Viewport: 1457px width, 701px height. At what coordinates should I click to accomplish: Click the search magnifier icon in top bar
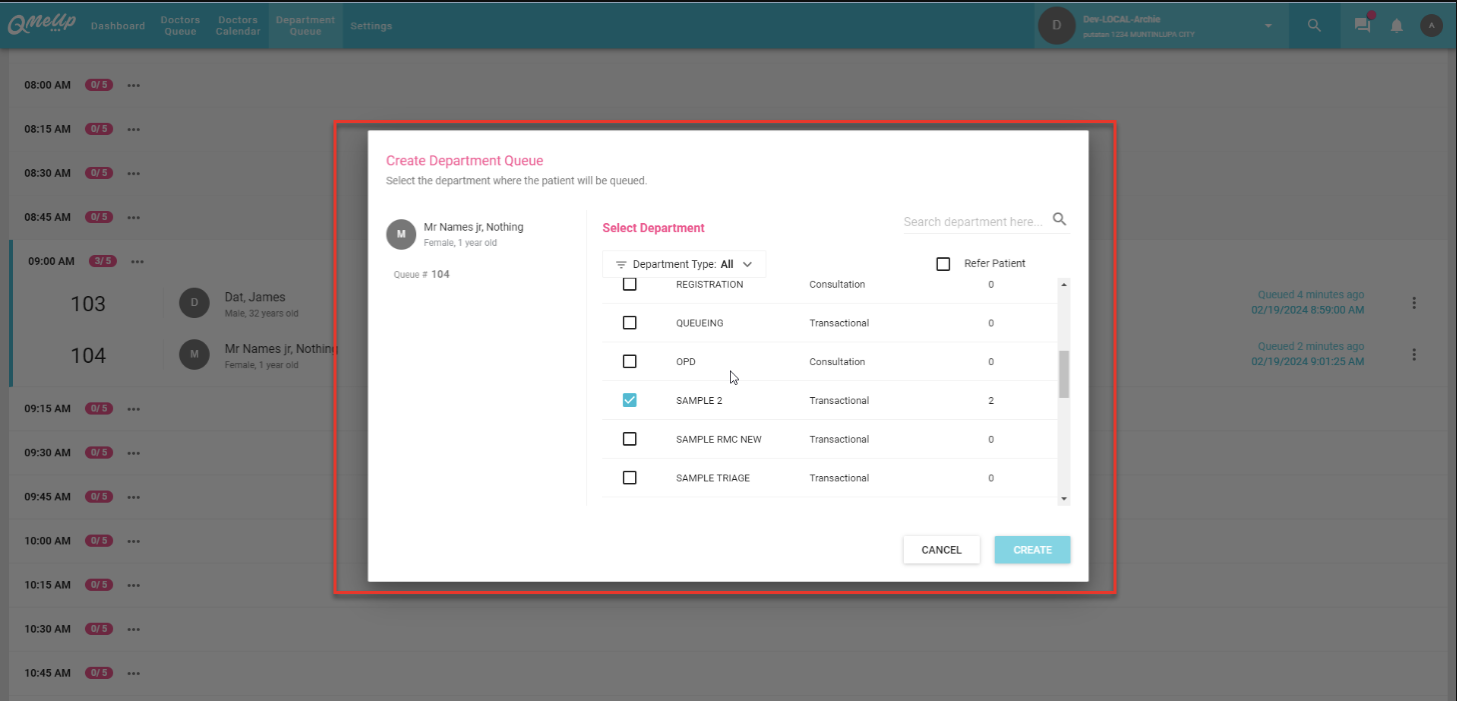(1314, 26)
